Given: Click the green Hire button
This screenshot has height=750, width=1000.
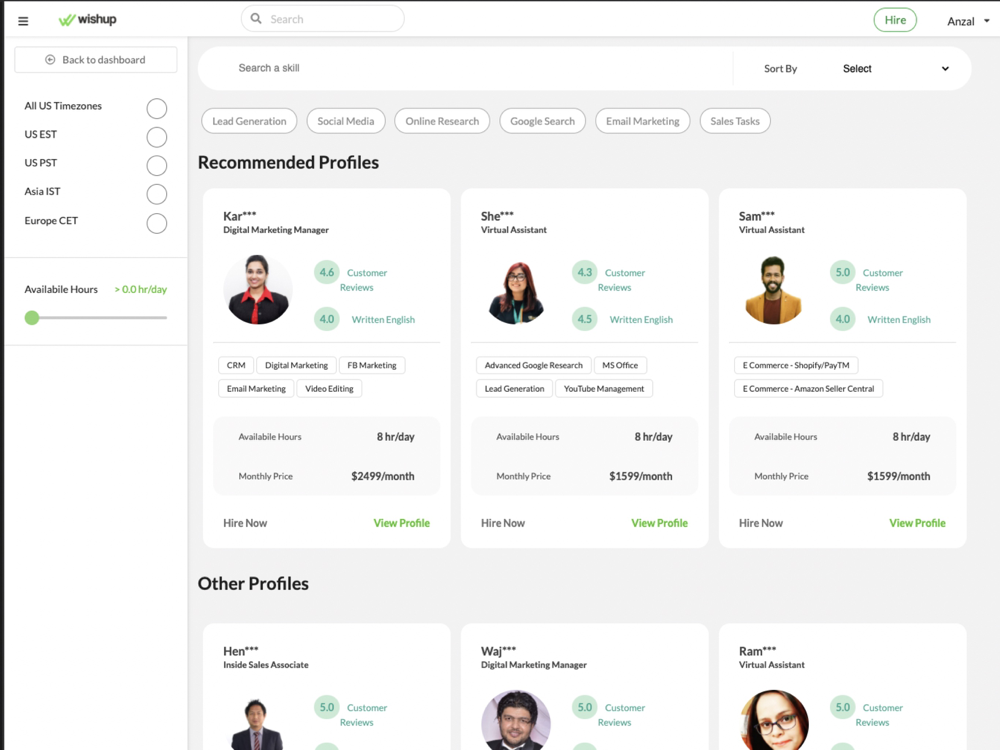Looking at the screenshot, I should pyautogui.click(x=894, y=20).
